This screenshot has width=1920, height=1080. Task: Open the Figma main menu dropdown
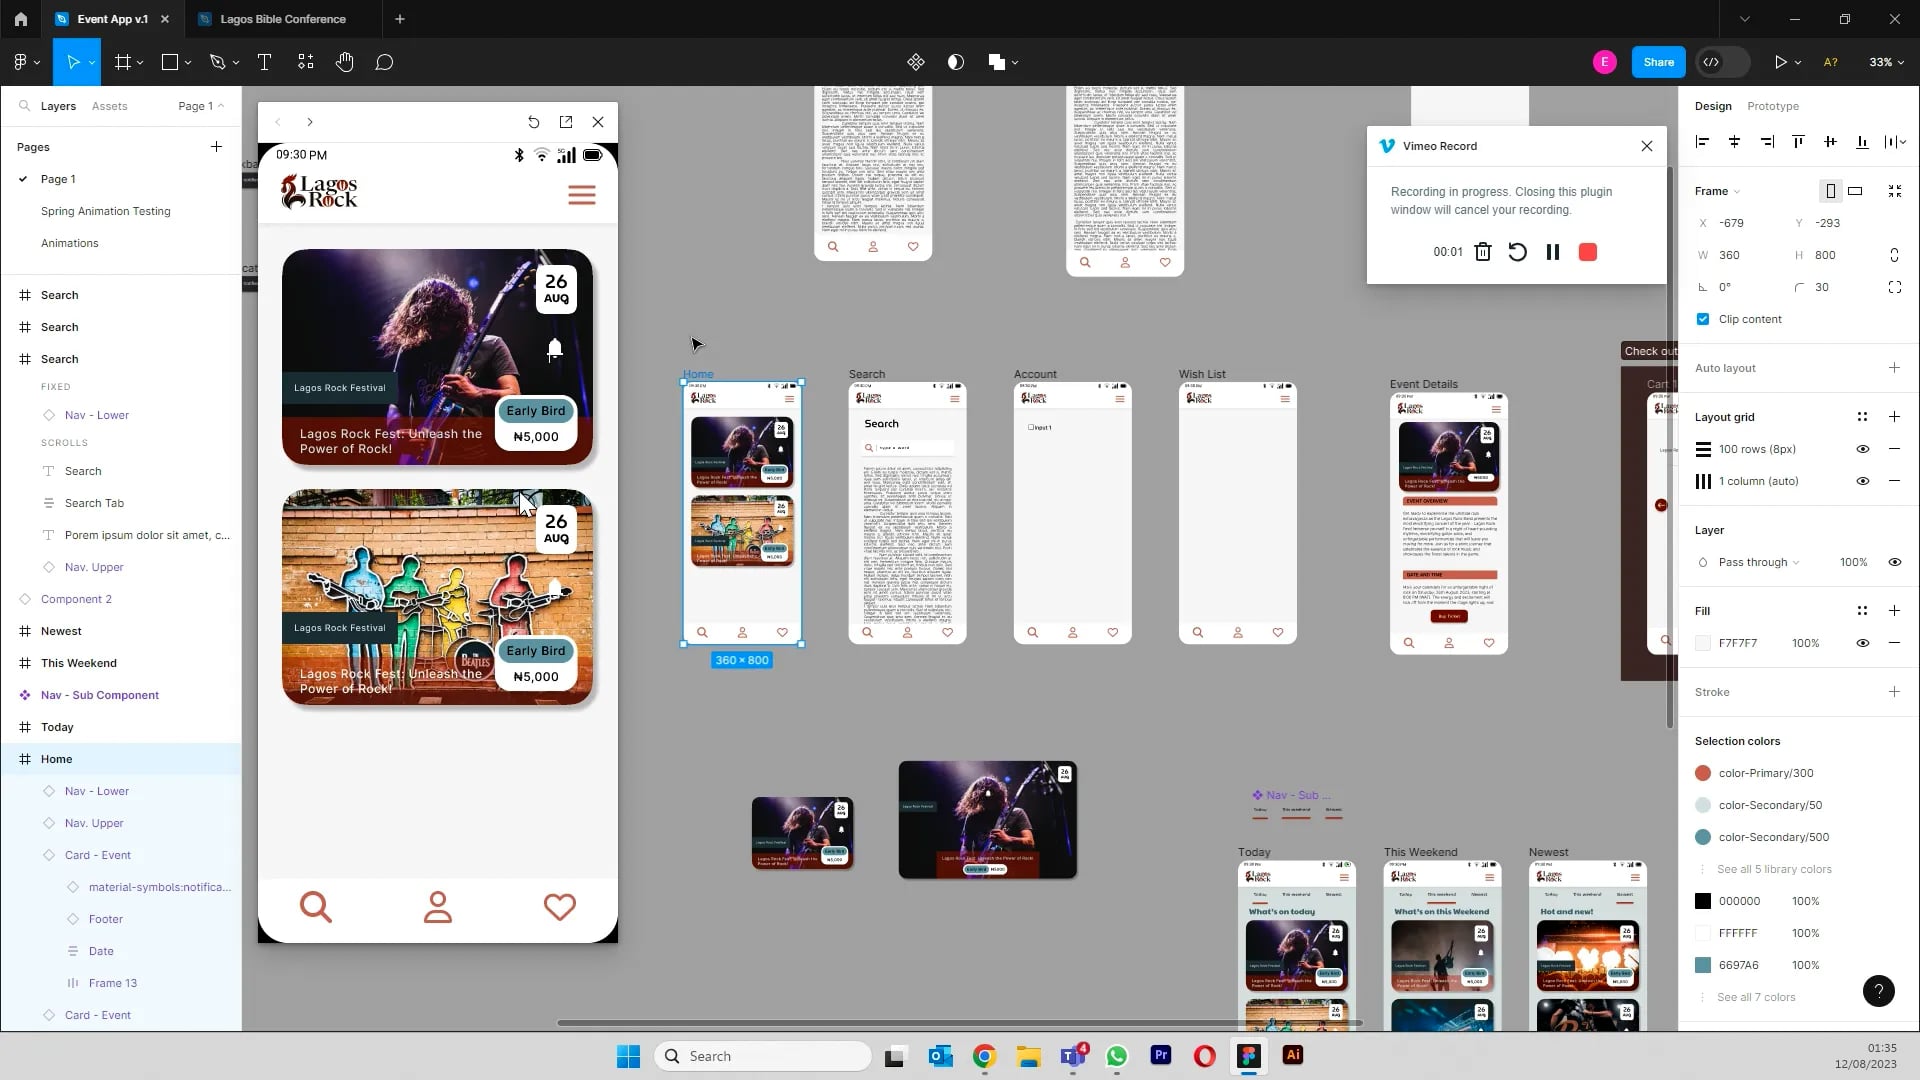pos(26,62)
